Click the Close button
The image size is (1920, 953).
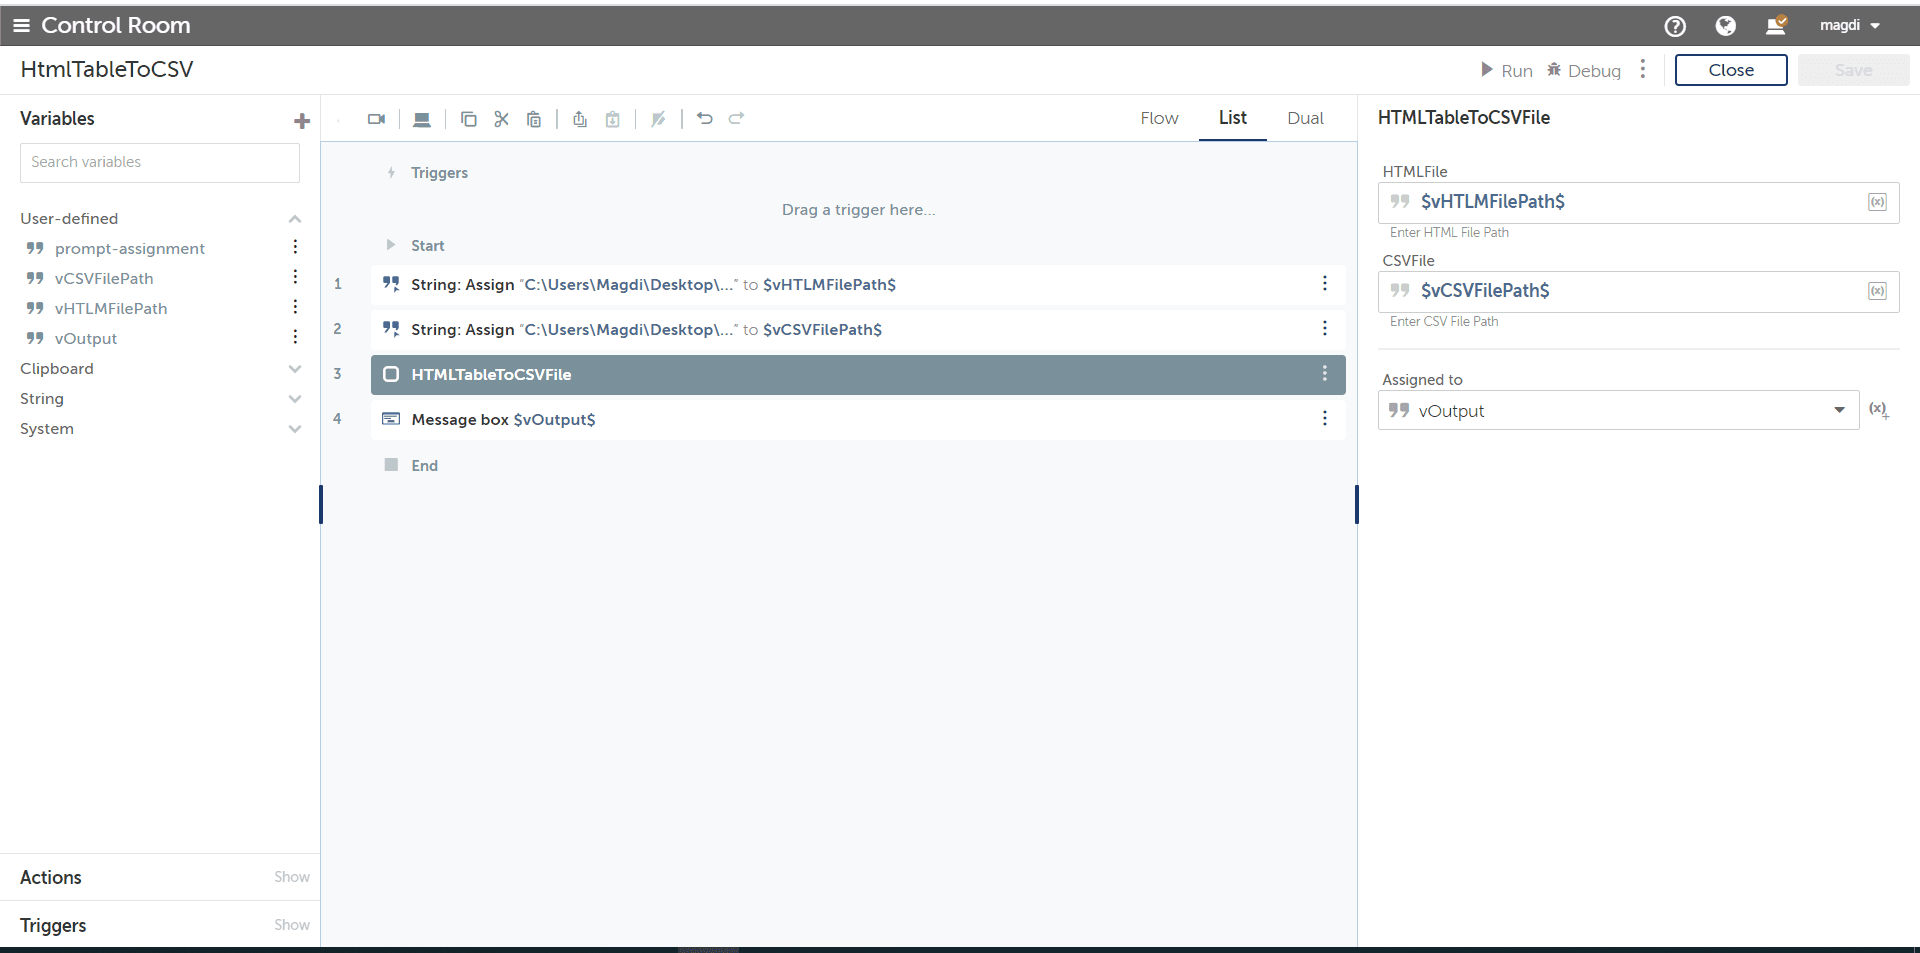tap(1731, 70)
